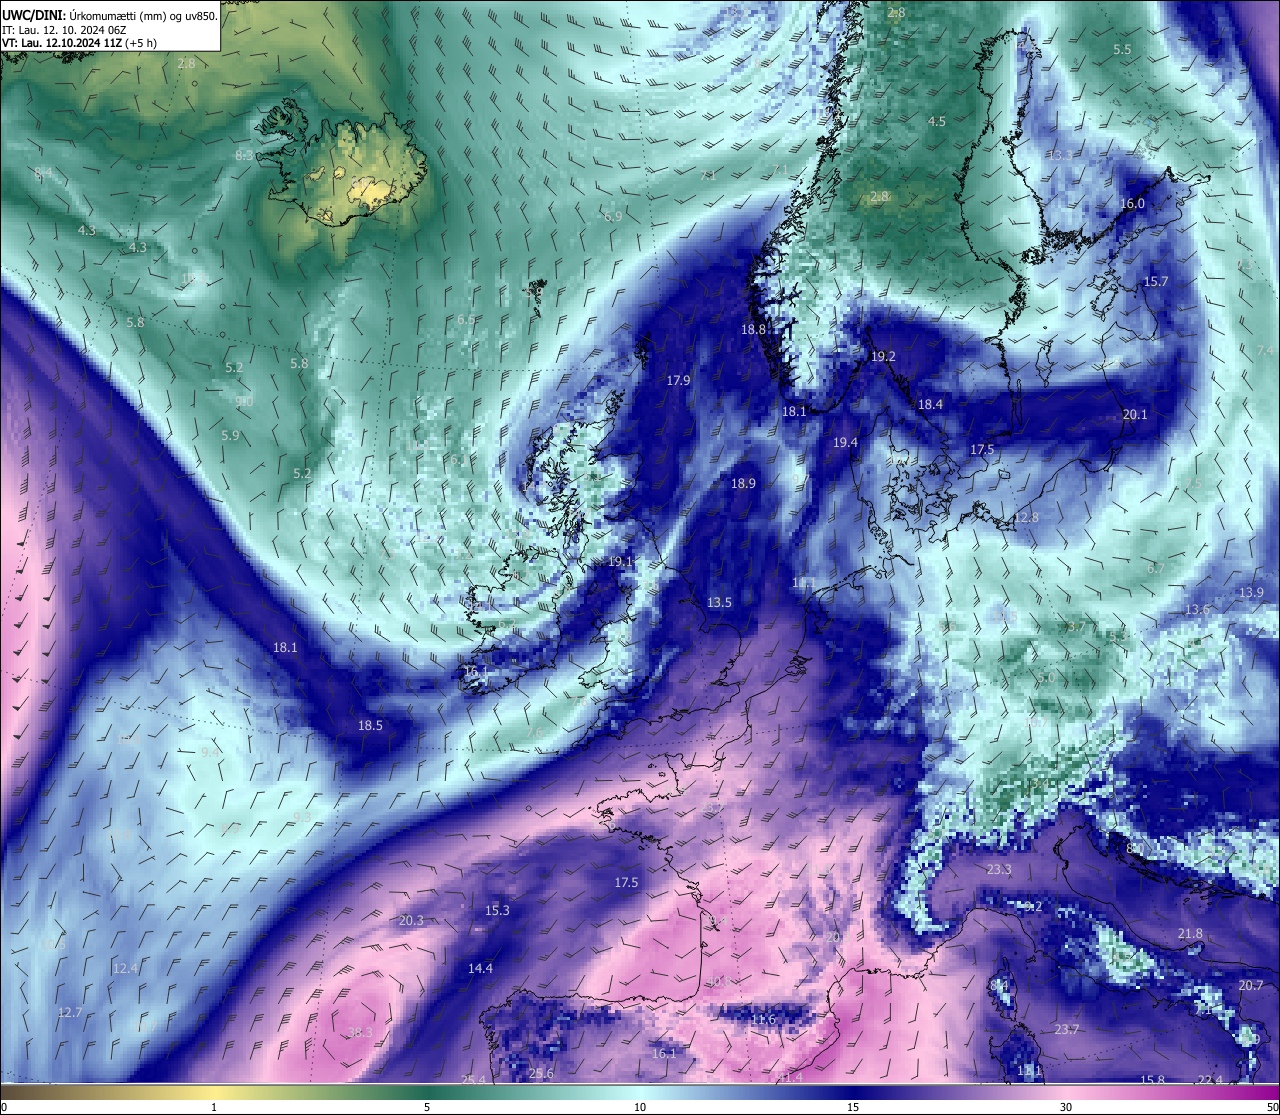
Task: Click the map value "23.7" in the Mediterranean
Action: (1067, 1029)
